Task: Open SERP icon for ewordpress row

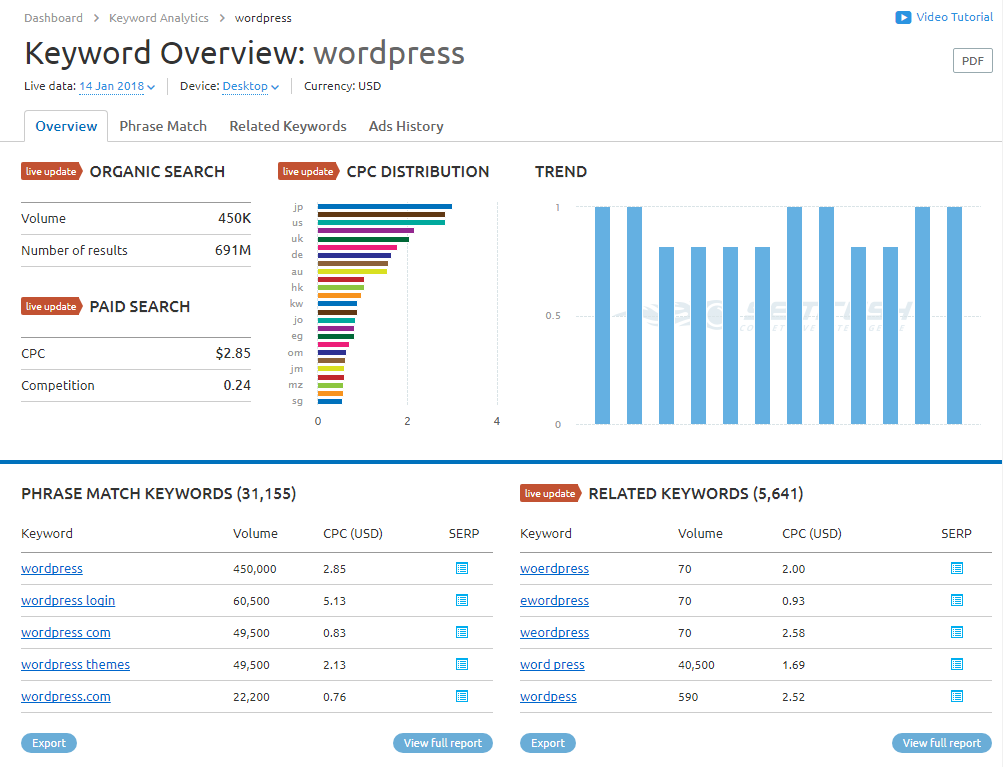Action: pyautogui.click(x=957, y=600)
